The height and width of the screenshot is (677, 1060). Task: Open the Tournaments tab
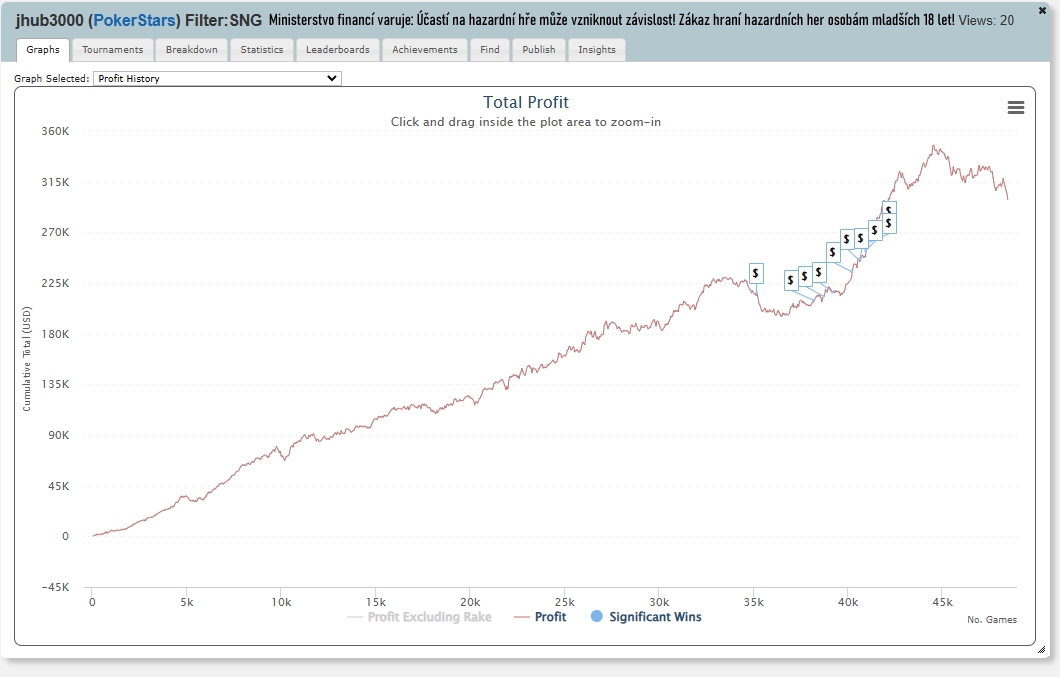click(x=112, y=49)
